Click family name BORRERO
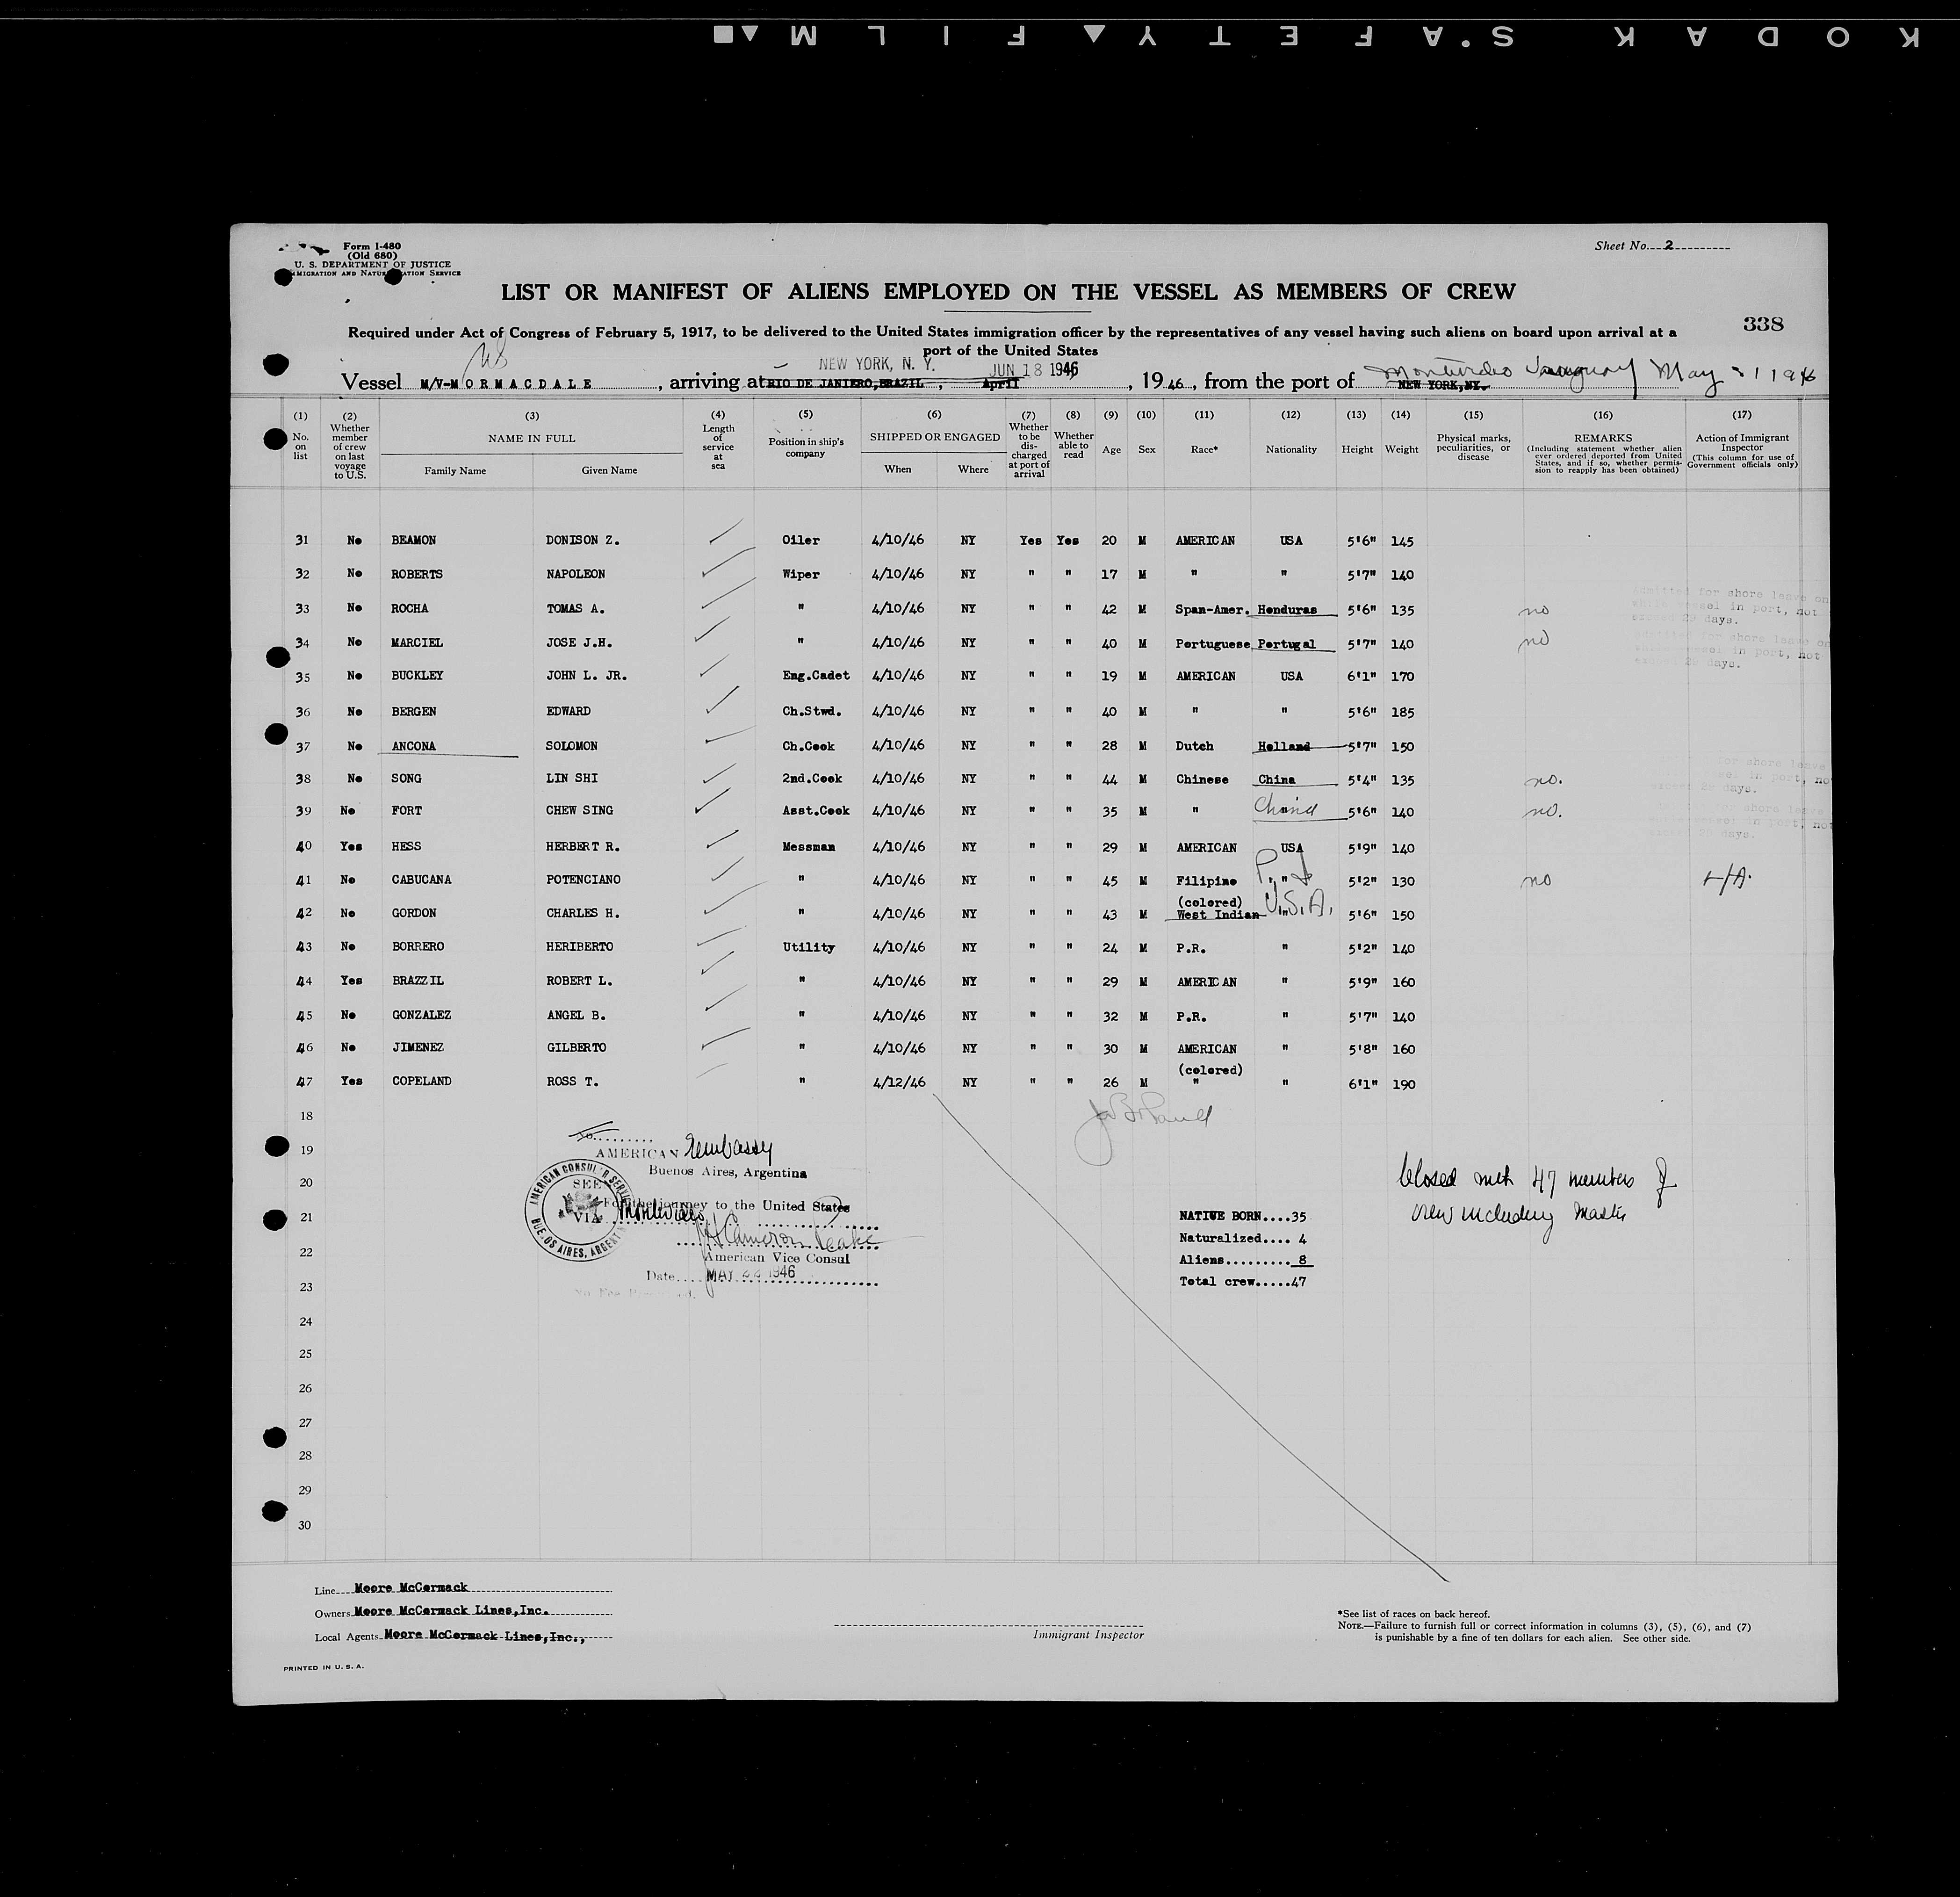The width and height of the screenshot is (1960, 1897). 417,946
